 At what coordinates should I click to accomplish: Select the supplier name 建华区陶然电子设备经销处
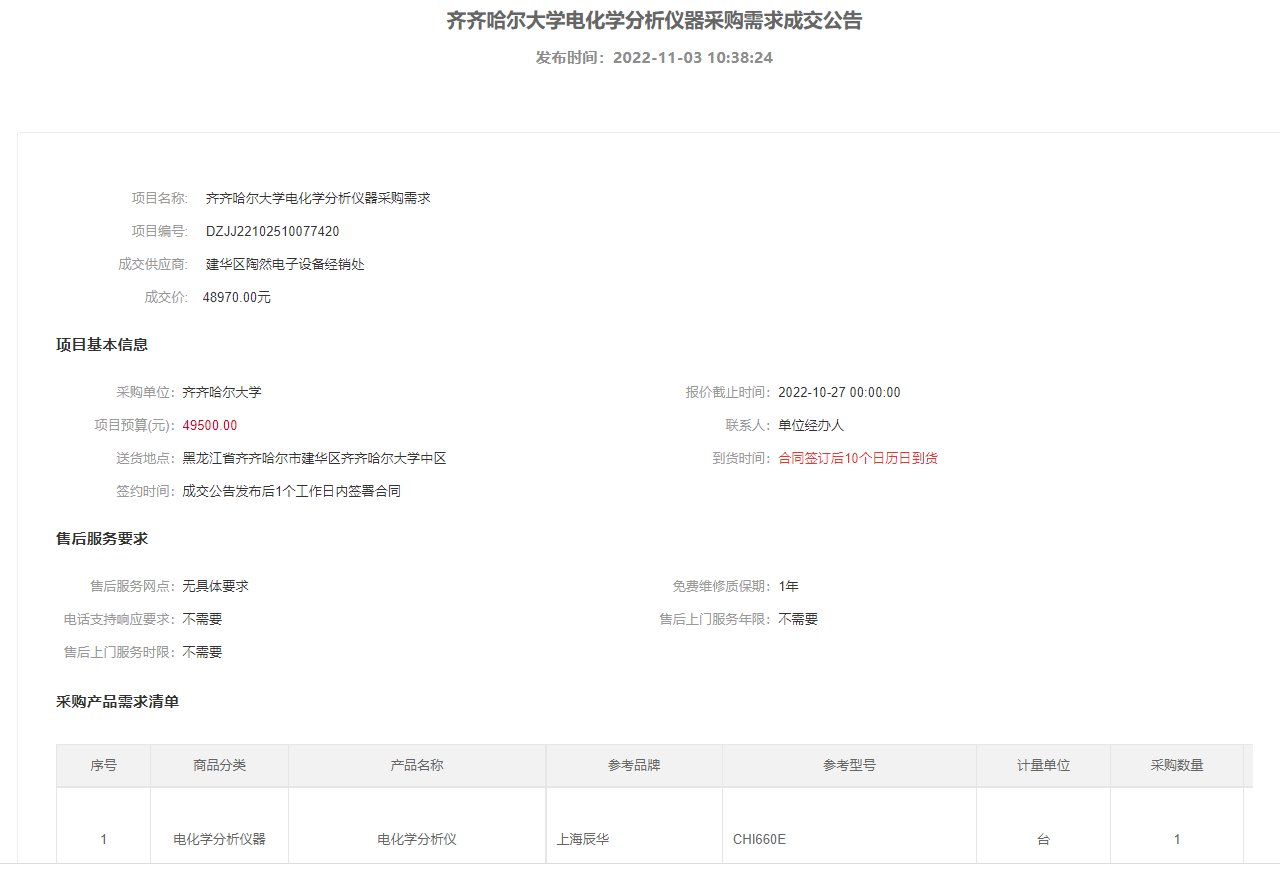[x=283, y=264]
